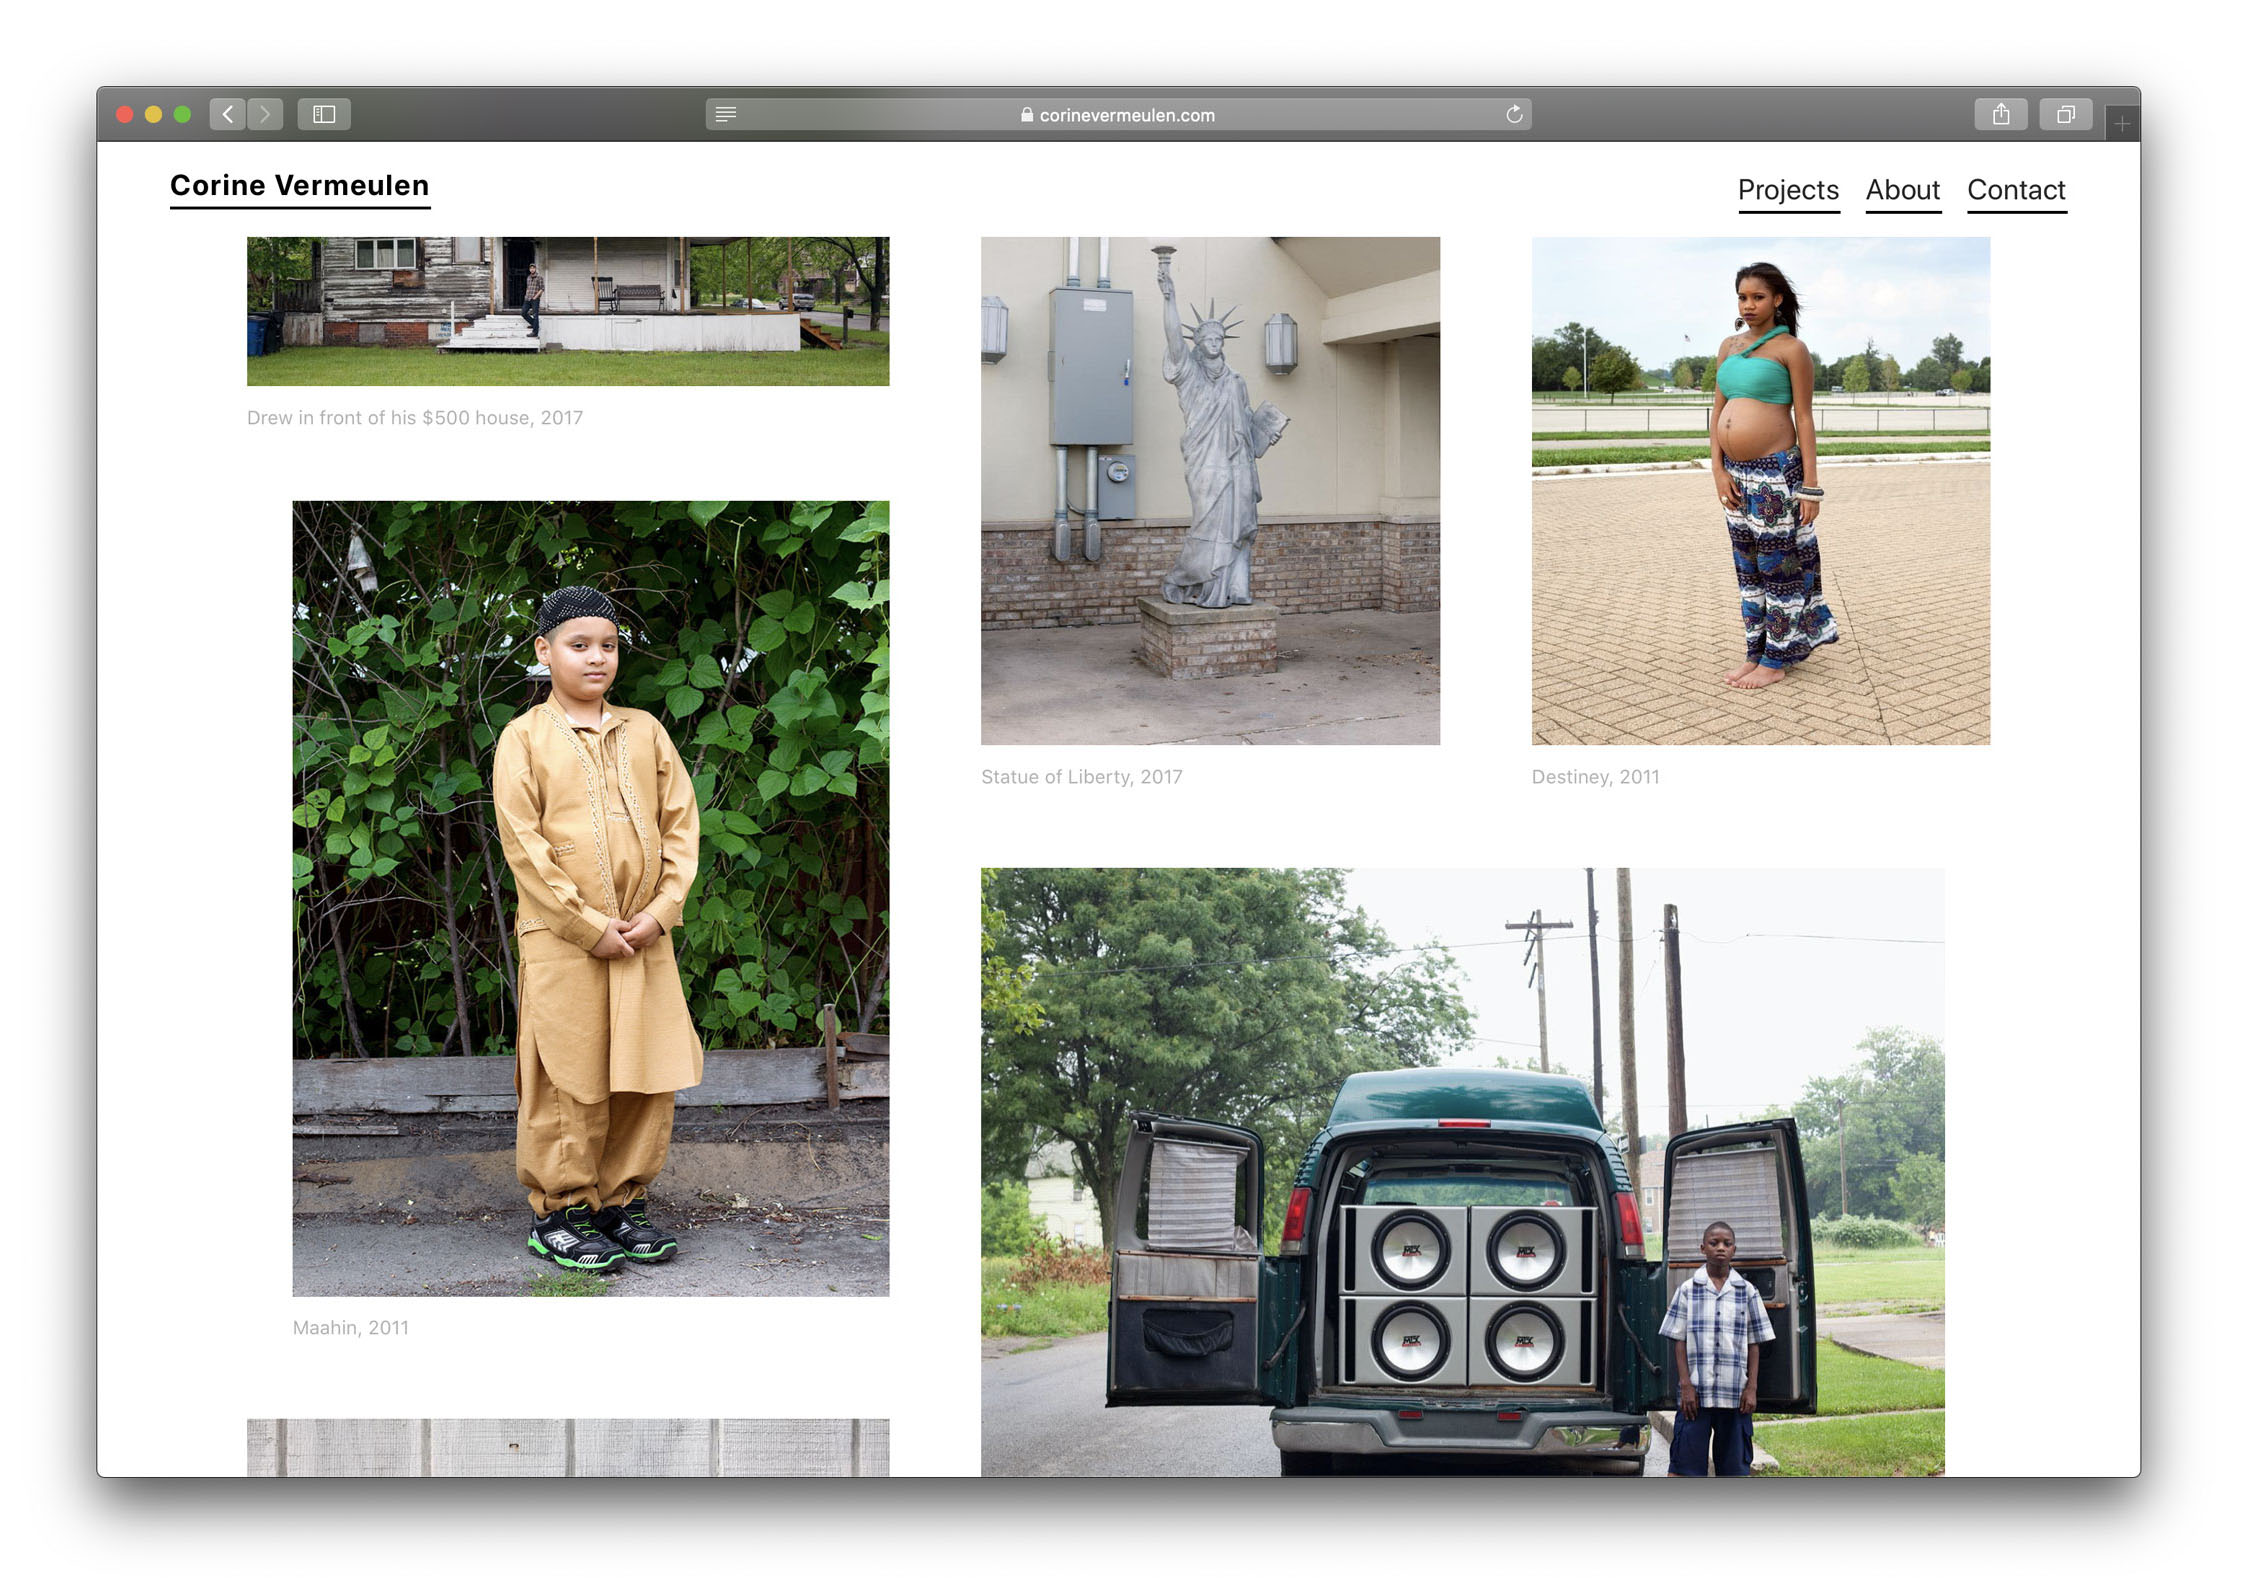Go to the About page

(x=1902, y=190)
